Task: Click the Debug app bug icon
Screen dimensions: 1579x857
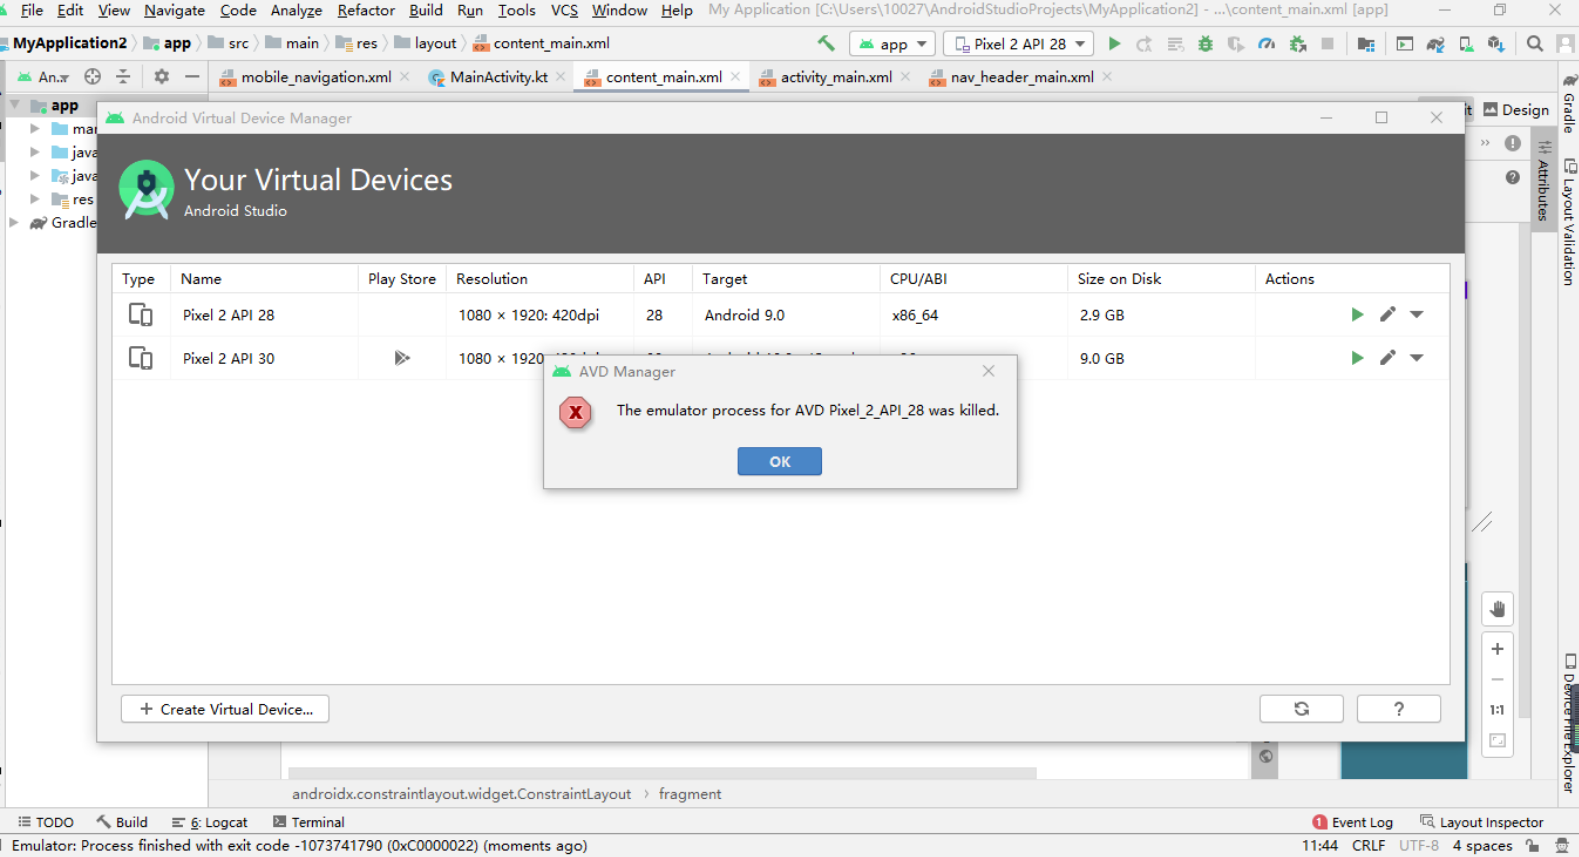Action: [1206, 44]
